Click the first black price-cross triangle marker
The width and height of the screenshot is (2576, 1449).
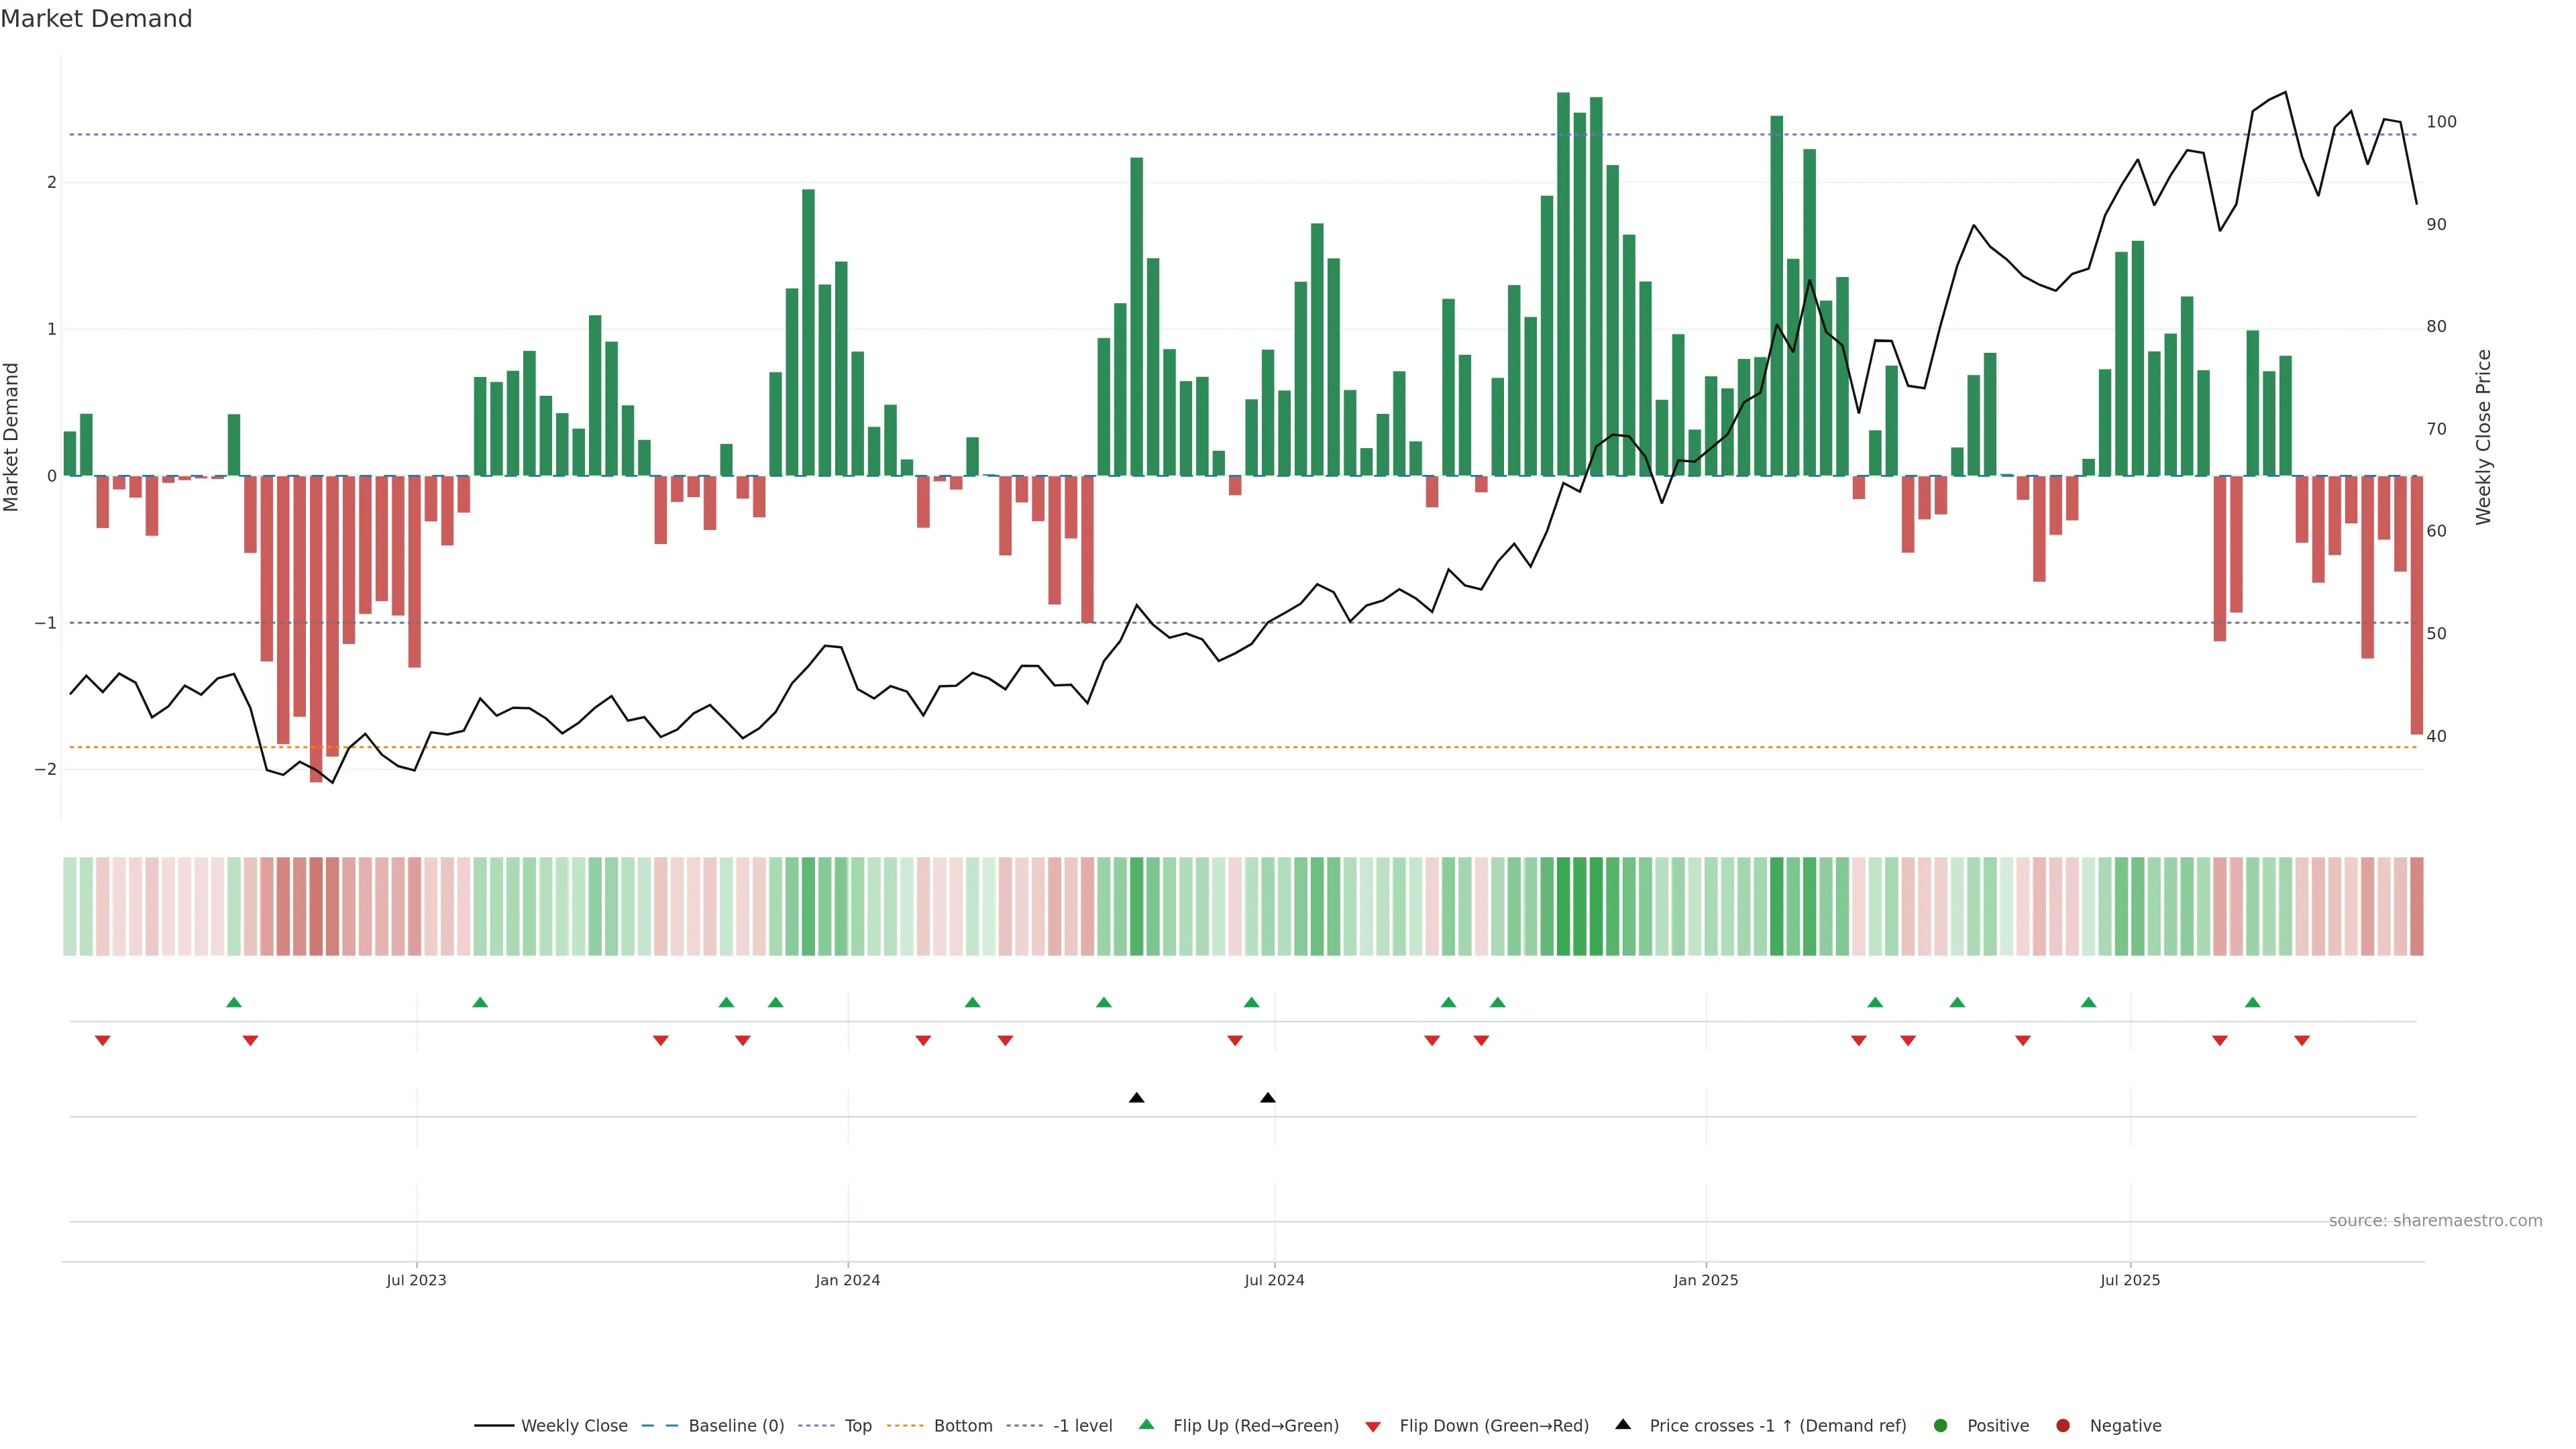pos(1136,1098)
